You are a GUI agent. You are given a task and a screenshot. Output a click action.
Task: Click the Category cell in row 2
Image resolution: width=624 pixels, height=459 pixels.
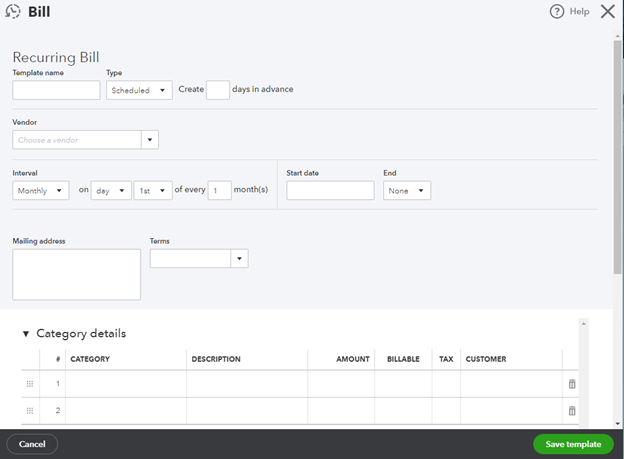click(x=126, y=410)
